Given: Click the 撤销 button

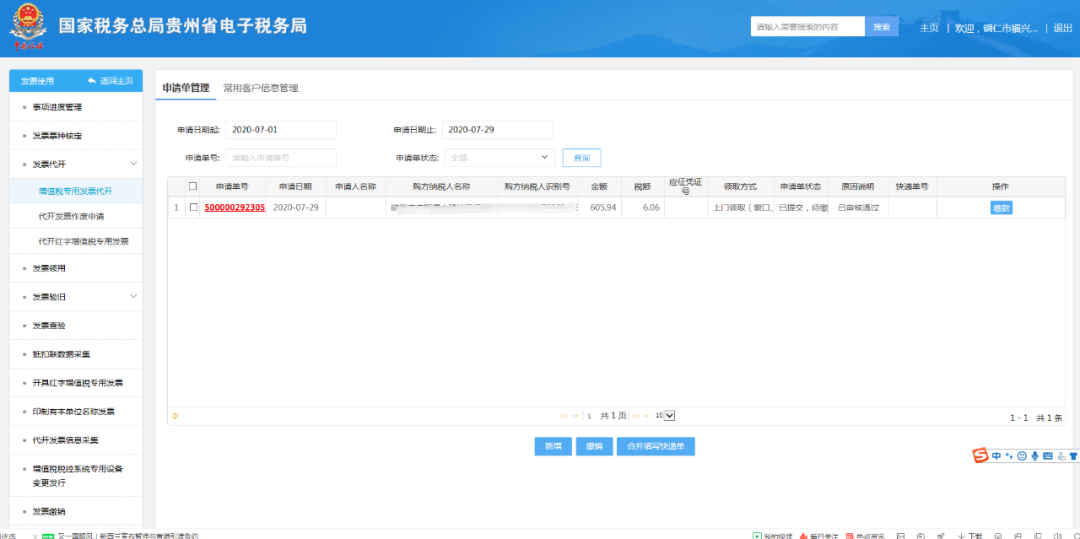Looking at the screenshot, I should [x=594, y=446].
